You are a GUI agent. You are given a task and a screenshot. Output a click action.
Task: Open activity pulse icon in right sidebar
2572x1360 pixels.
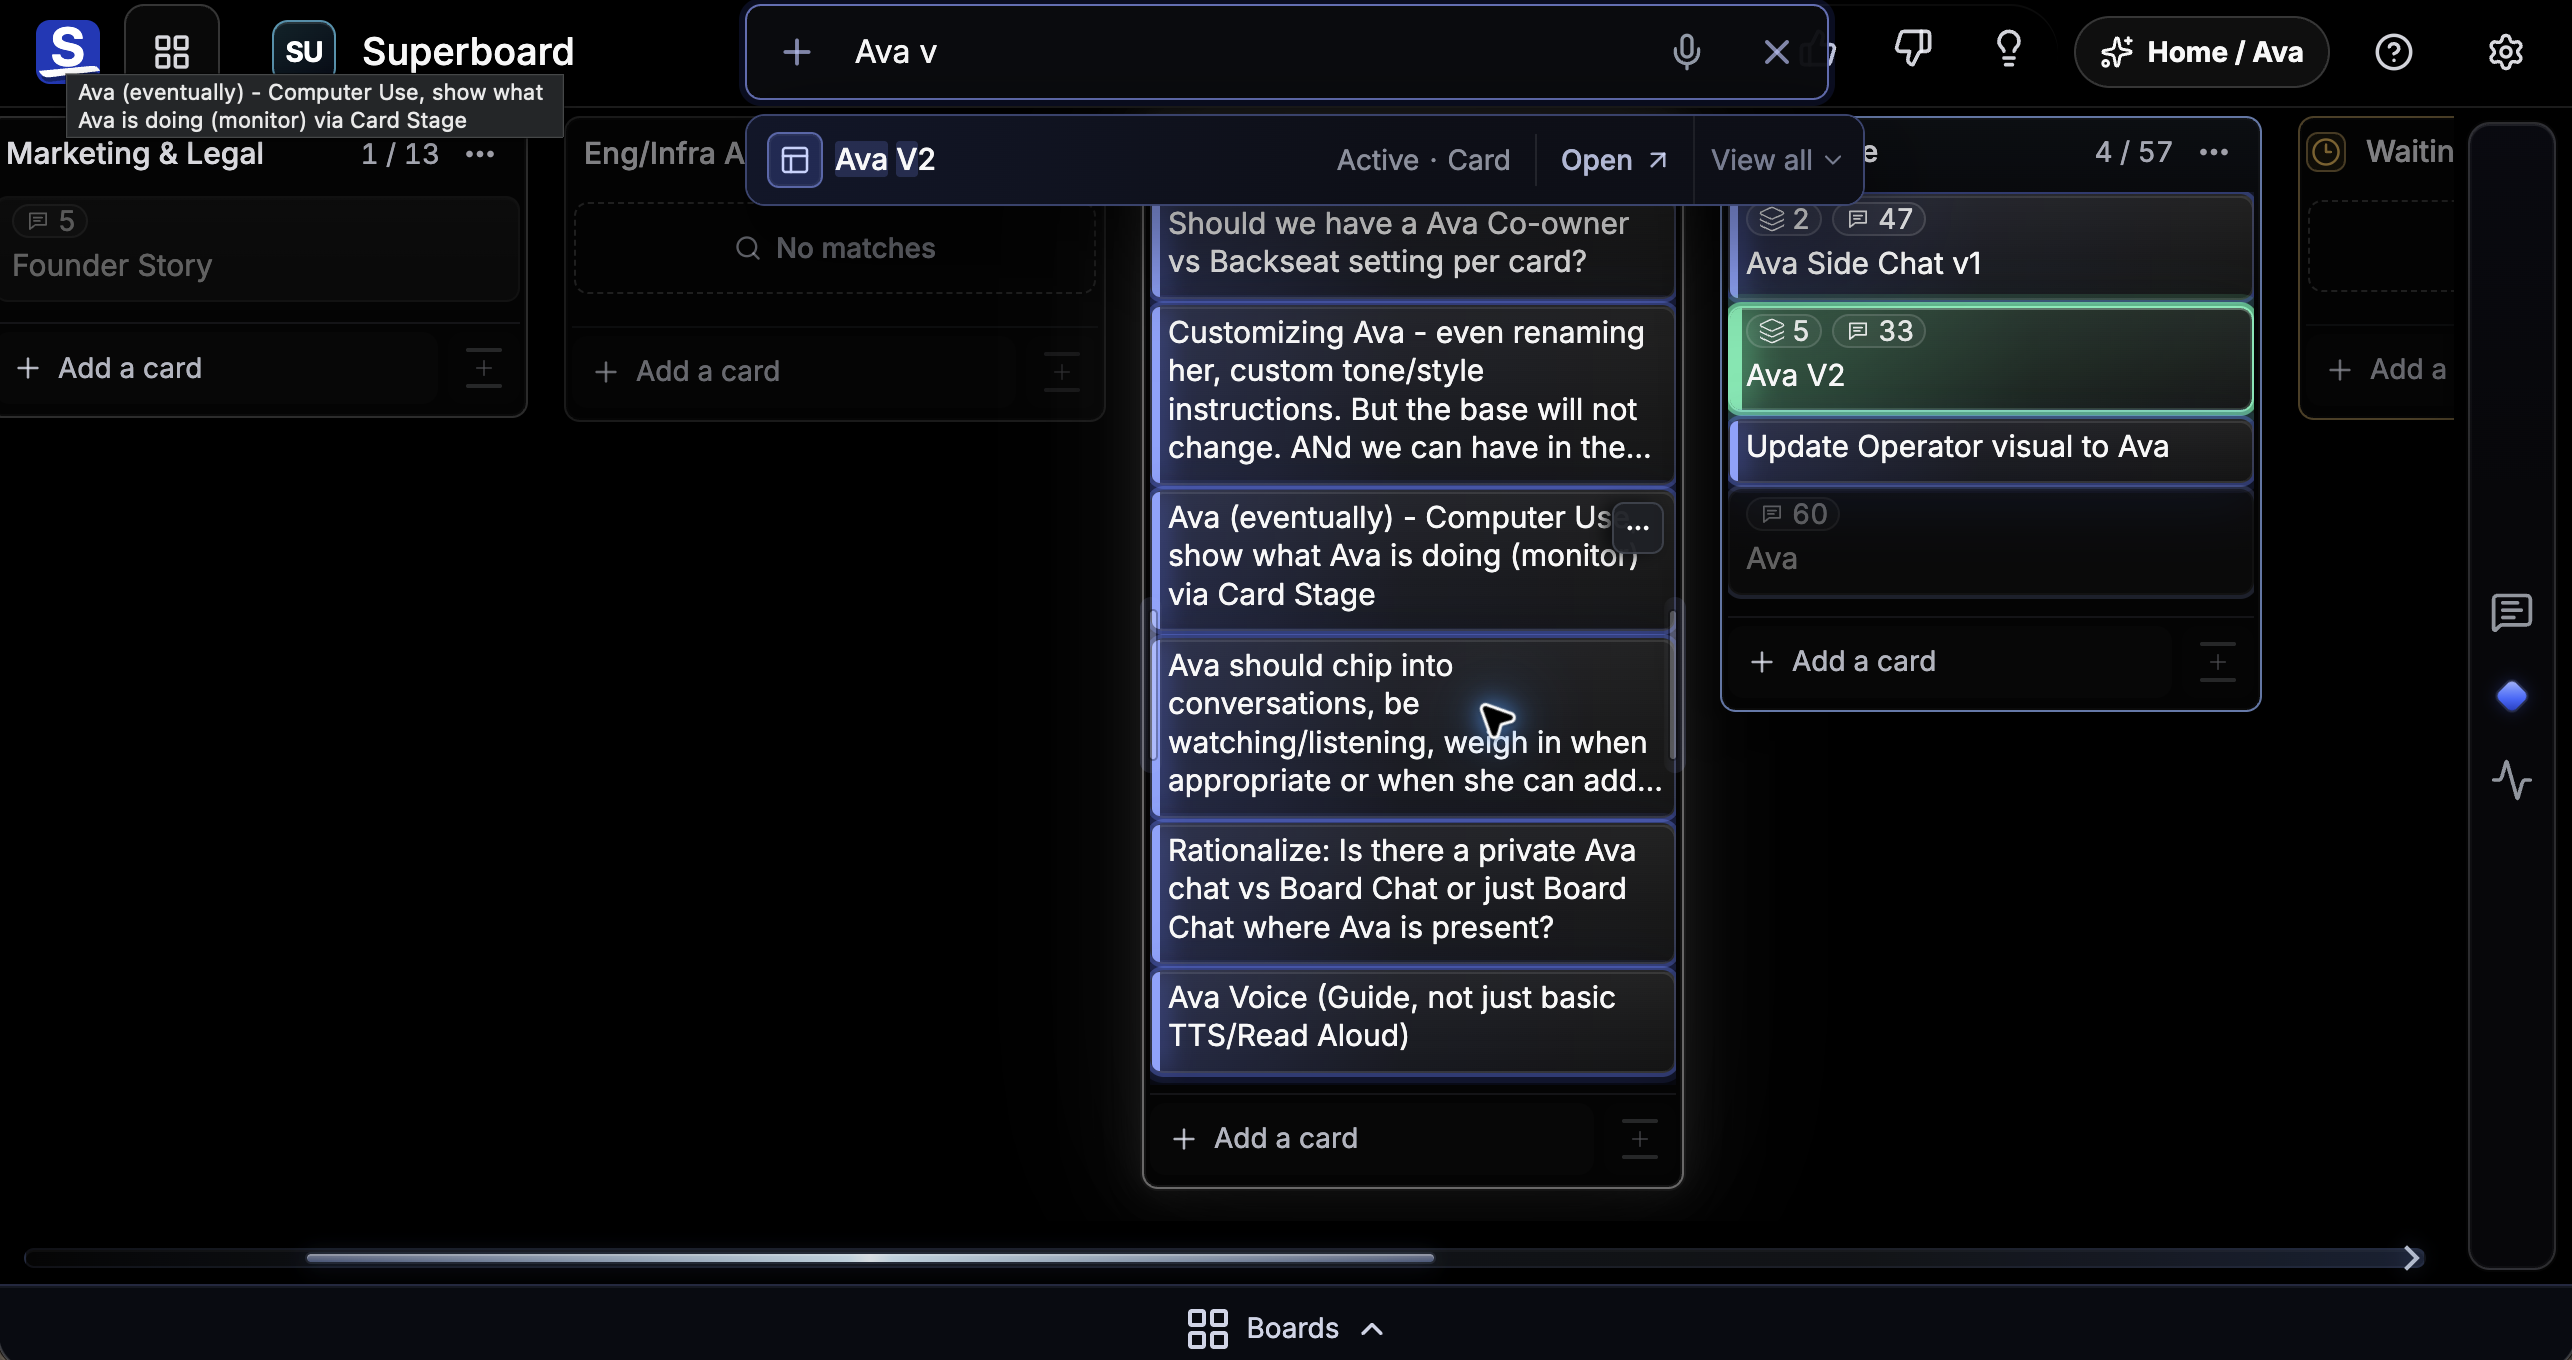[2512, 780]
